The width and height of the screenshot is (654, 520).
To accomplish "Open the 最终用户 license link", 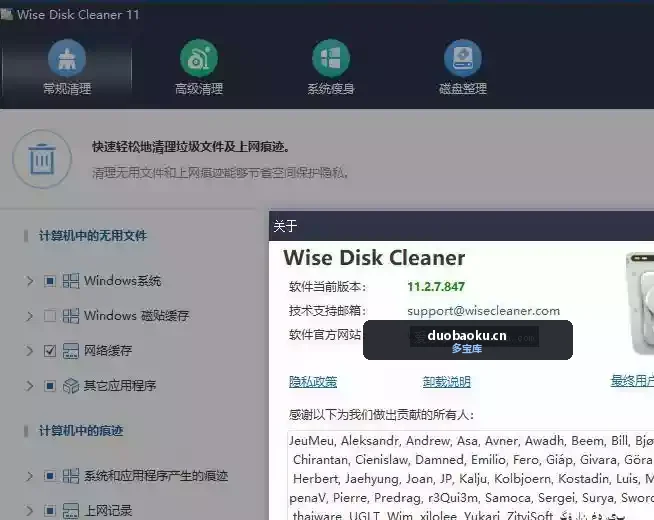I will [x=632, y=381].
